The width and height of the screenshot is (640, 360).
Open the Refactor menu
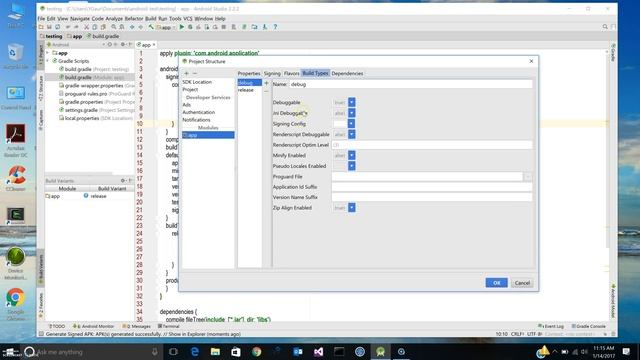tap(134, 19)
